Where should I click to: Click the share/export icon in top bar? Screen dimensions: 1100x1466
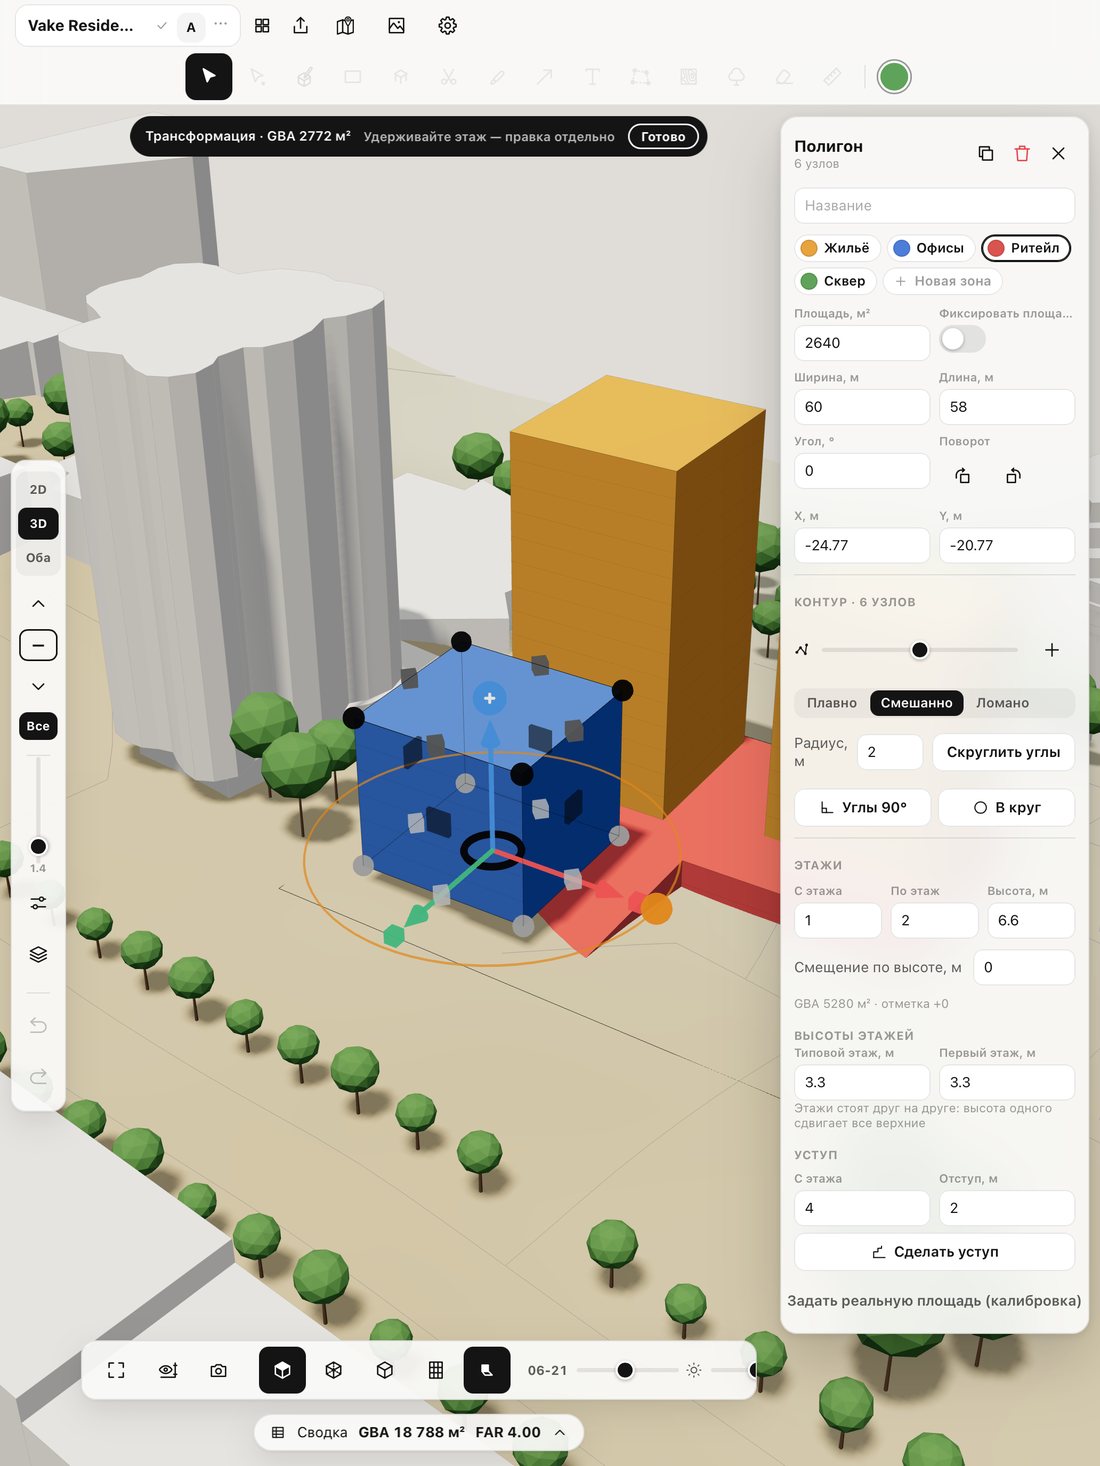301,26
